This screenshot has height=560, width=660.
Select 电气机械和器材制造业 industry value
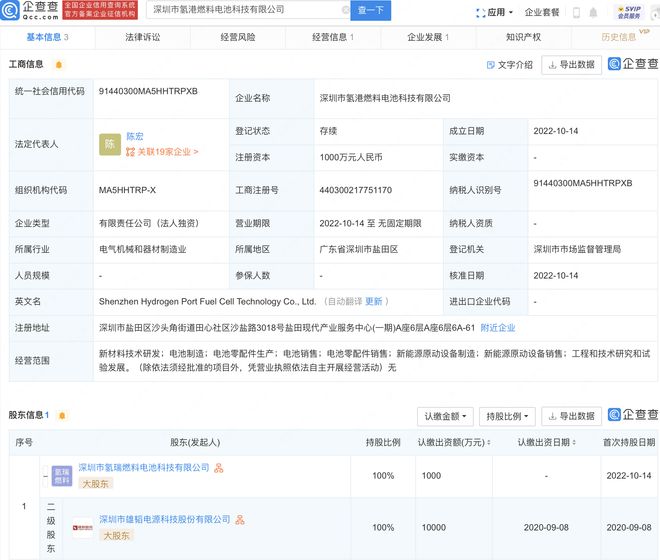click(143, 249)
